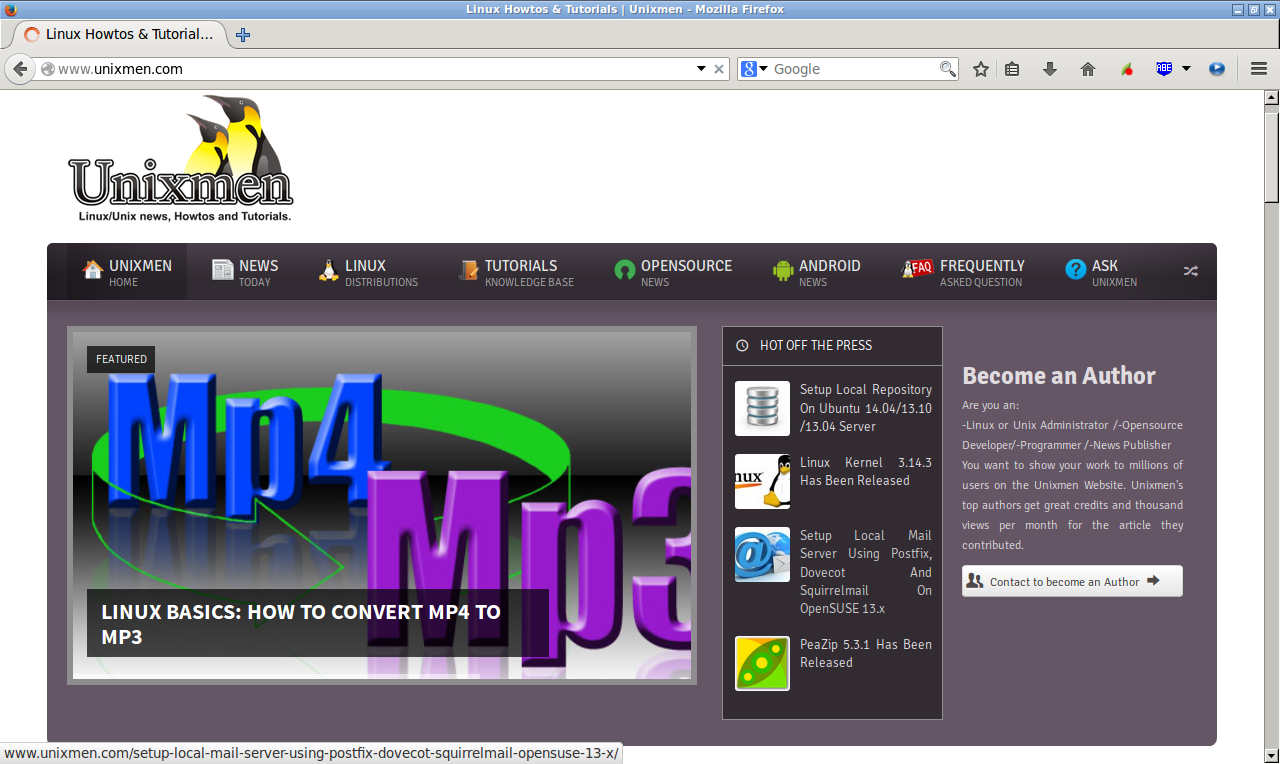The image size is (1280, 764).
Task: Open the URL history dropdown arrow
Action: click(x=701, y=69)
